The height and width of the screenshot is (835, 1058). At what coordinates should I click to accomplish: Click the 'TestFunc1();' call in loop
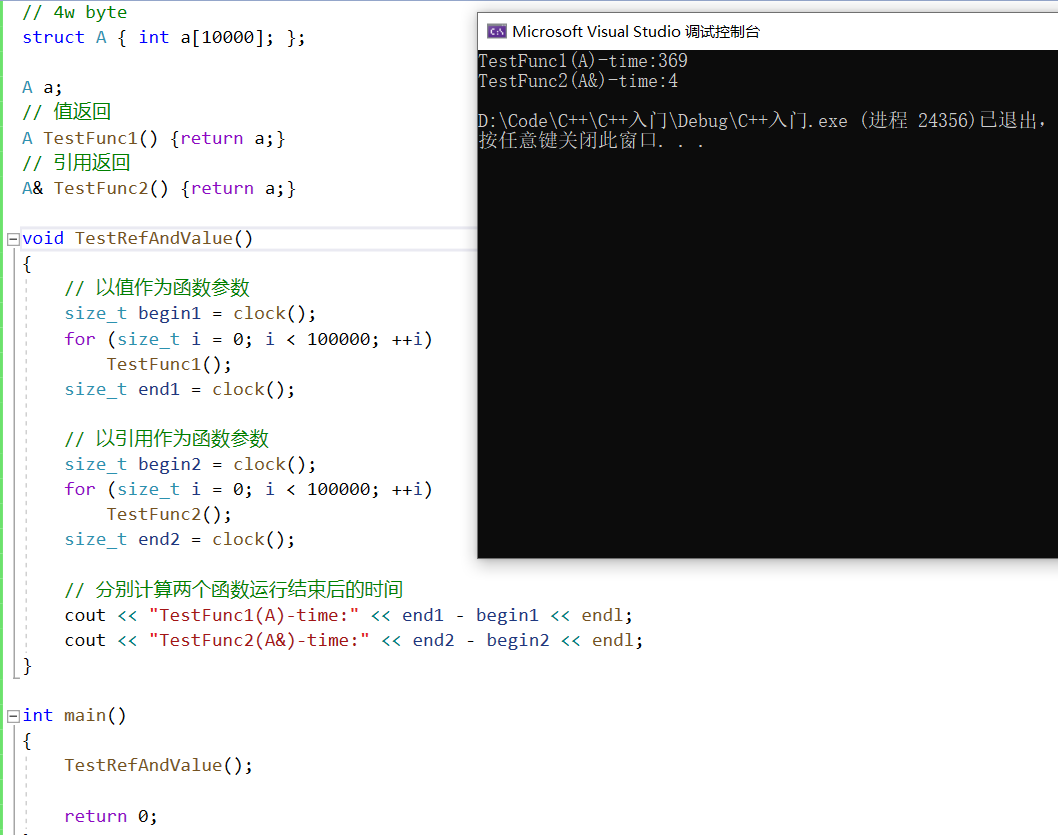[169, 364]
